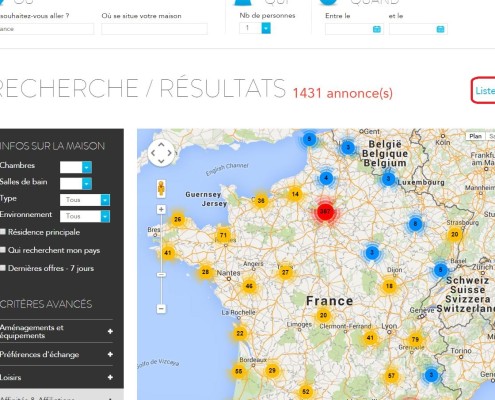Viewport: 495px width, 400px height.
Task: Click the map pan control arrows
Action: (161, 153)
